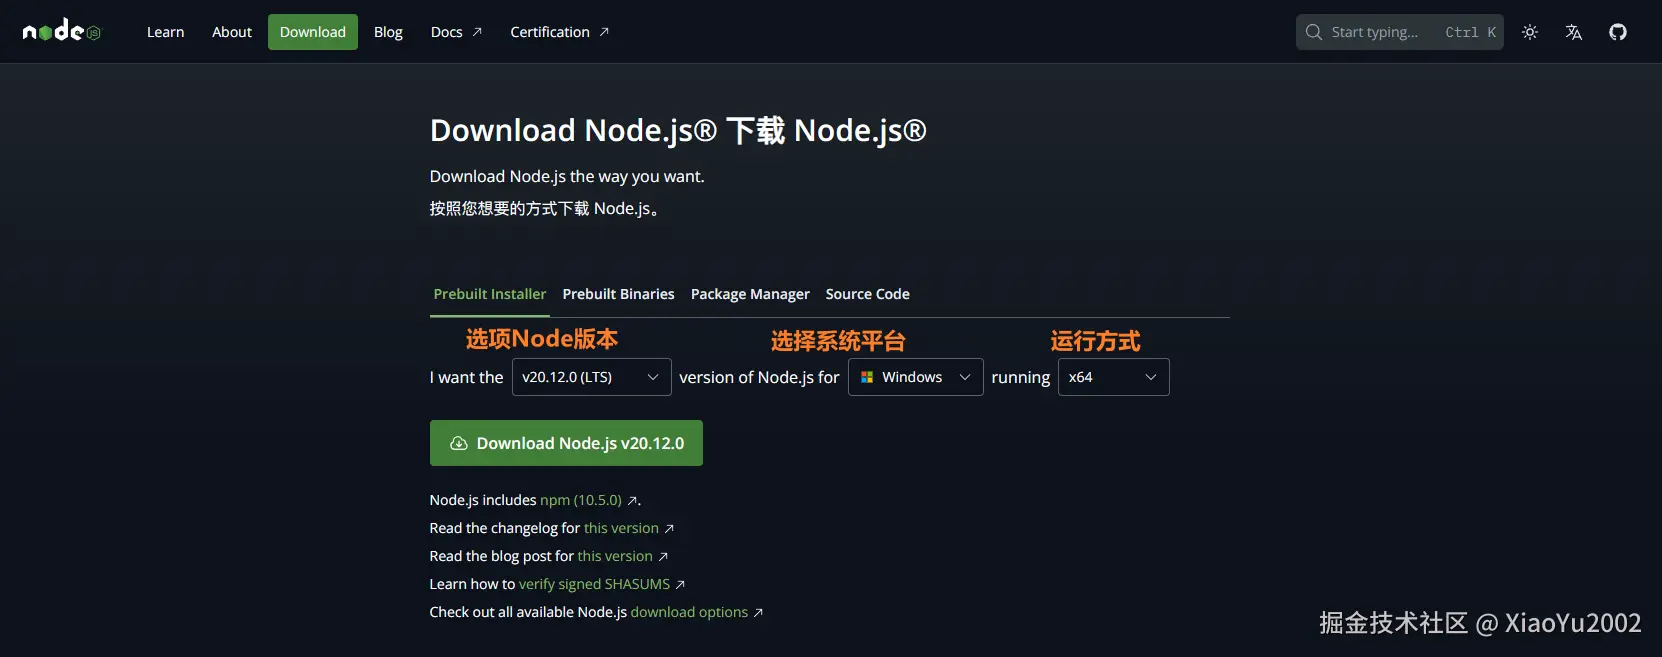
Task: Click the Windows logo icon in the platform dropdown
Action: (867, 377)
